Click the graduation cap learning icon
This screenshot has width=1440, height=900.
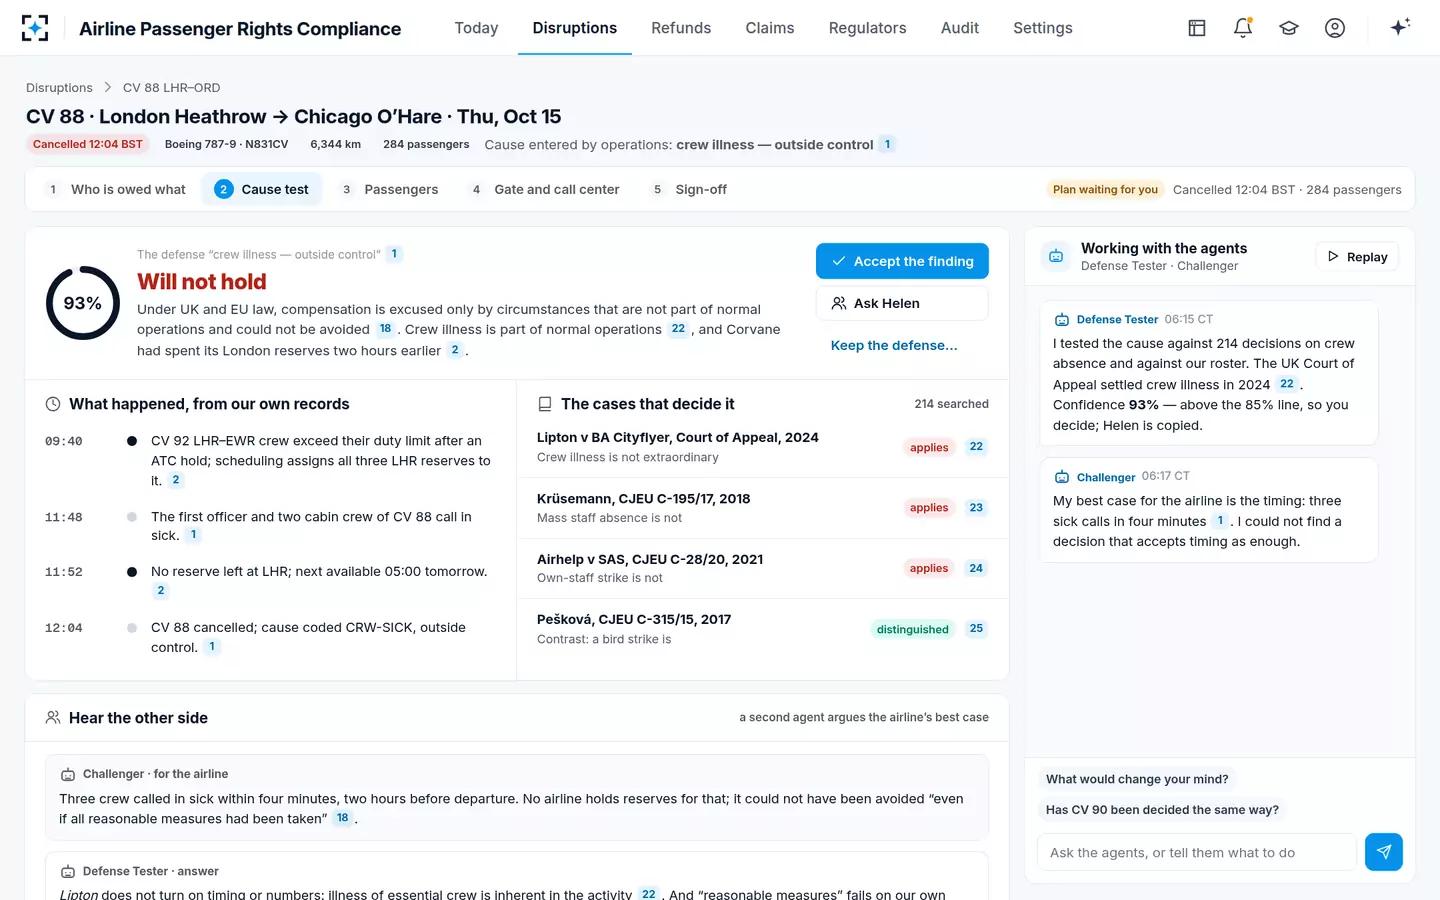point(1289,28)
